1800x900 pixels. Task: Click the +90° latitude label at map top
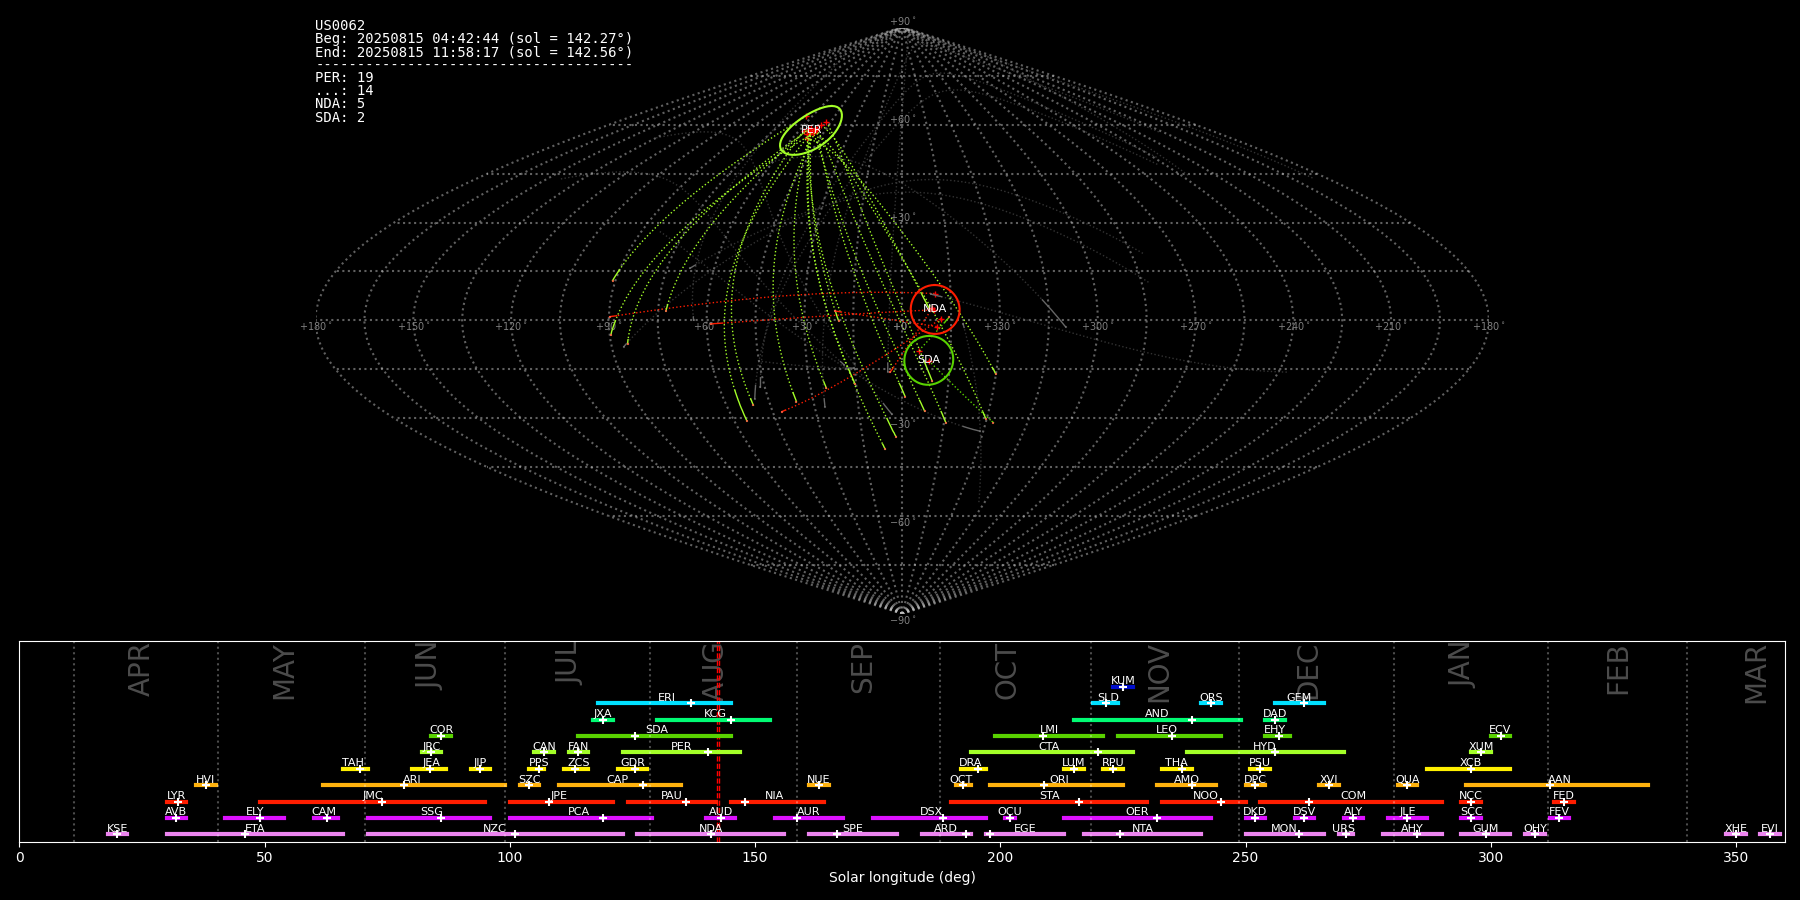902,22
